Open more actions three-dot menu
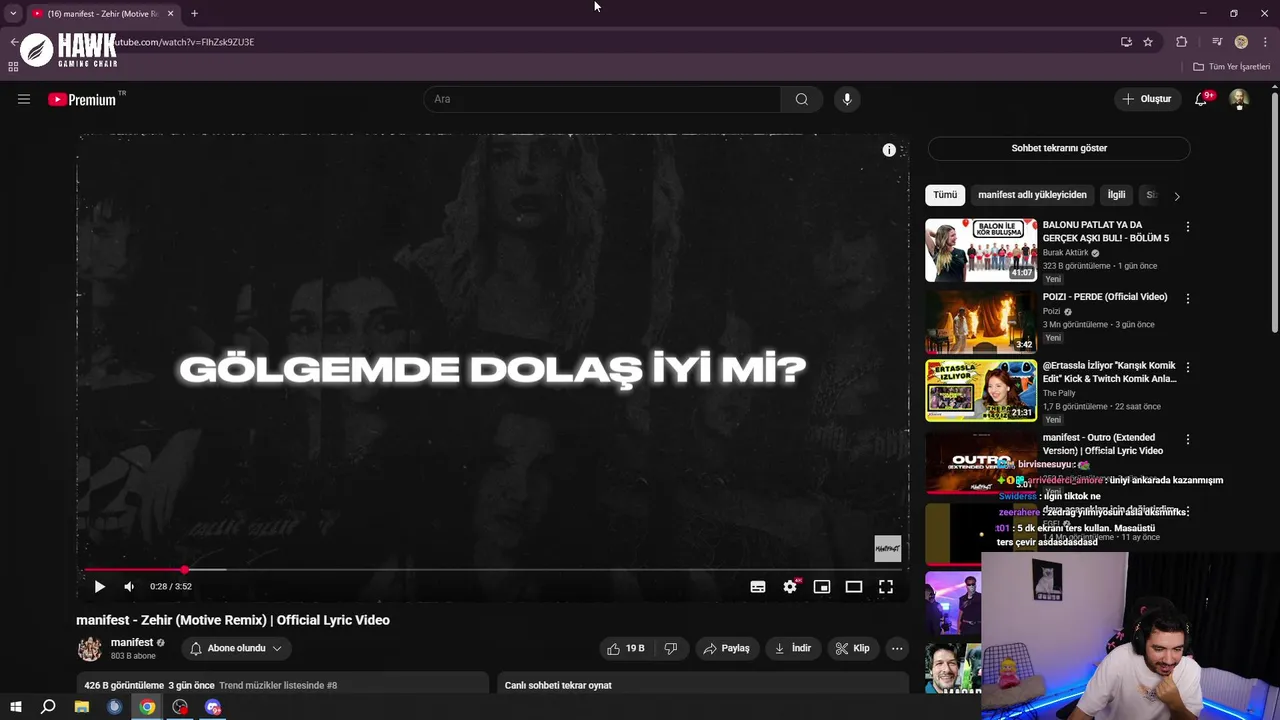The image size is (1280, 720). tap(897, 648)
